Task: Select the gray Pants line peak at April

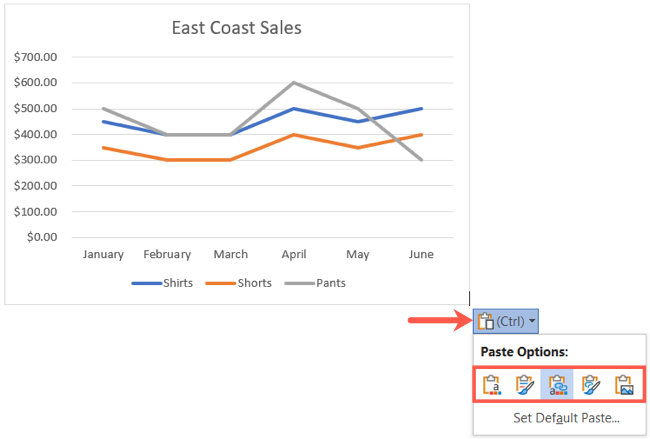Action: pyautogui.click(x=294, y=82)
